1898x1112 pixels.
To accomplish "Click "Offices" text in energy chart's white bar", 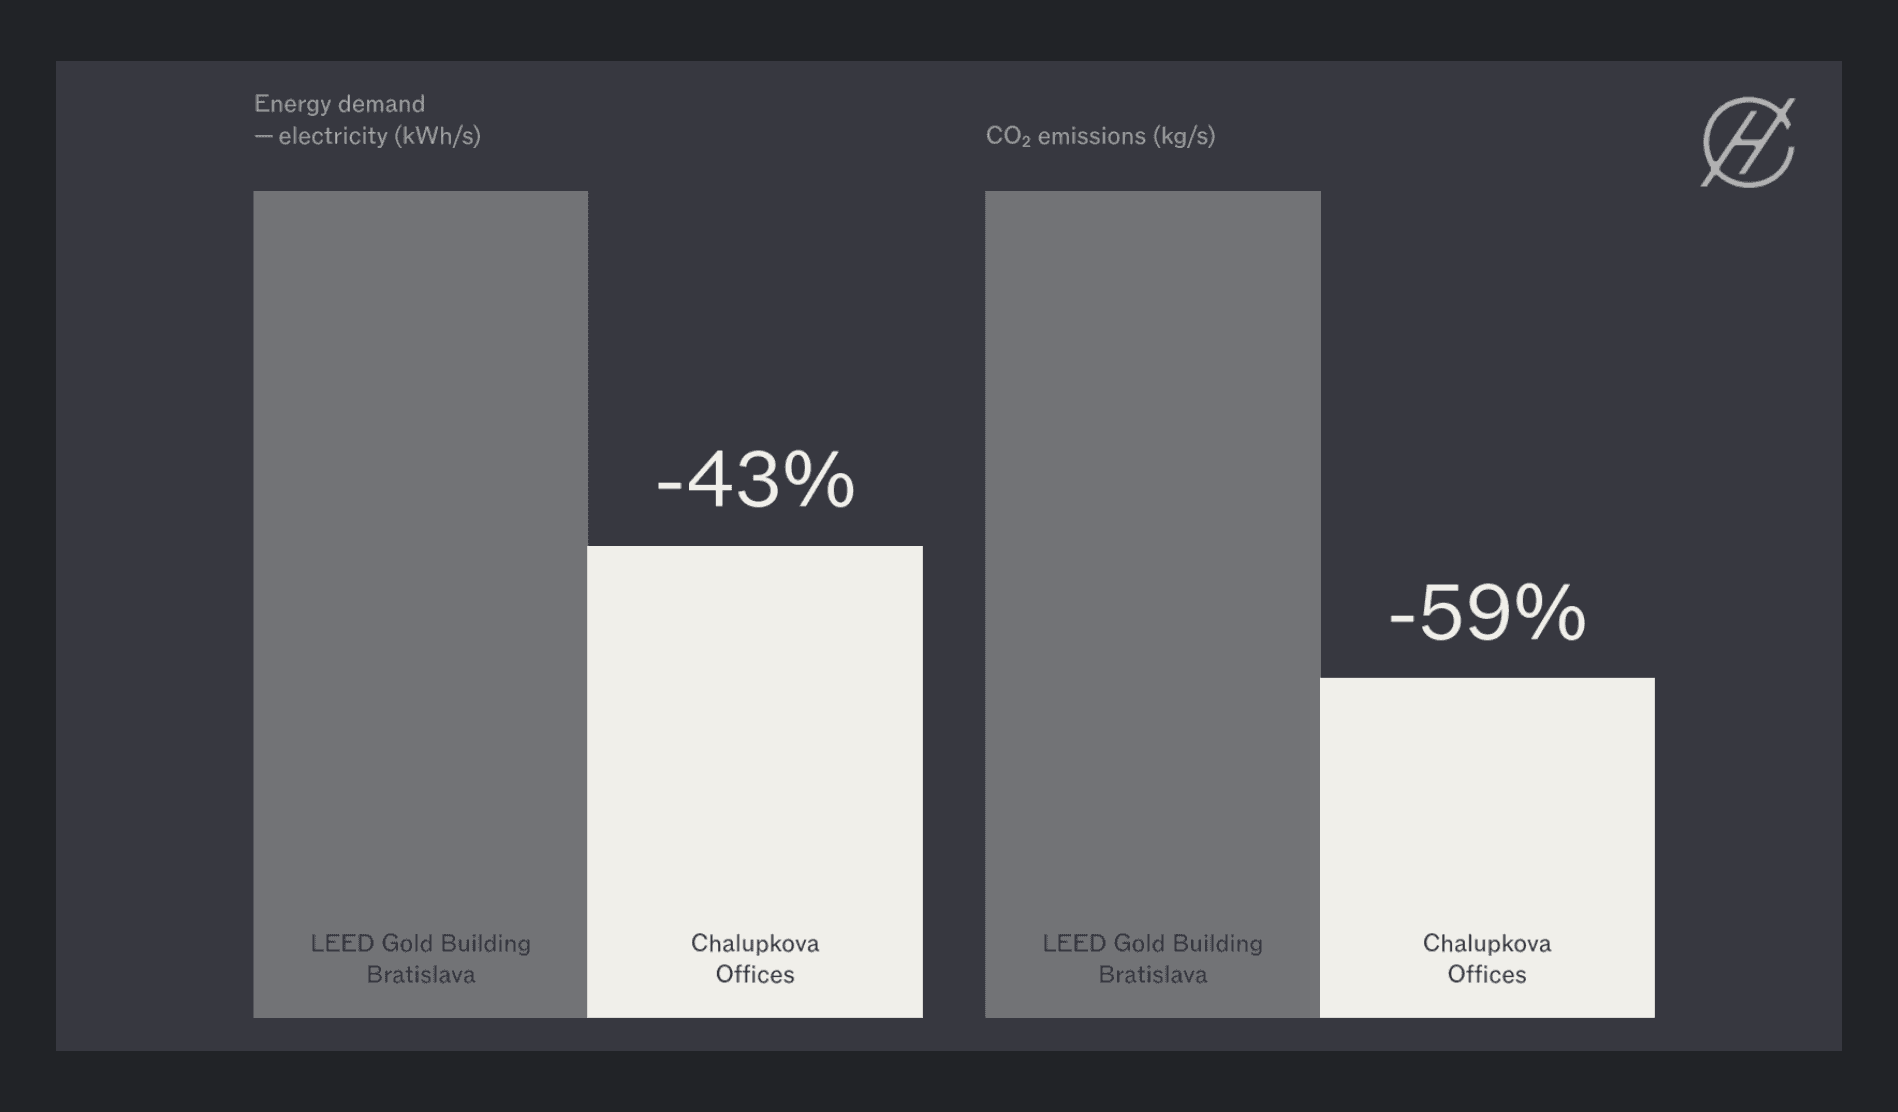I will [x=755, y=975].
